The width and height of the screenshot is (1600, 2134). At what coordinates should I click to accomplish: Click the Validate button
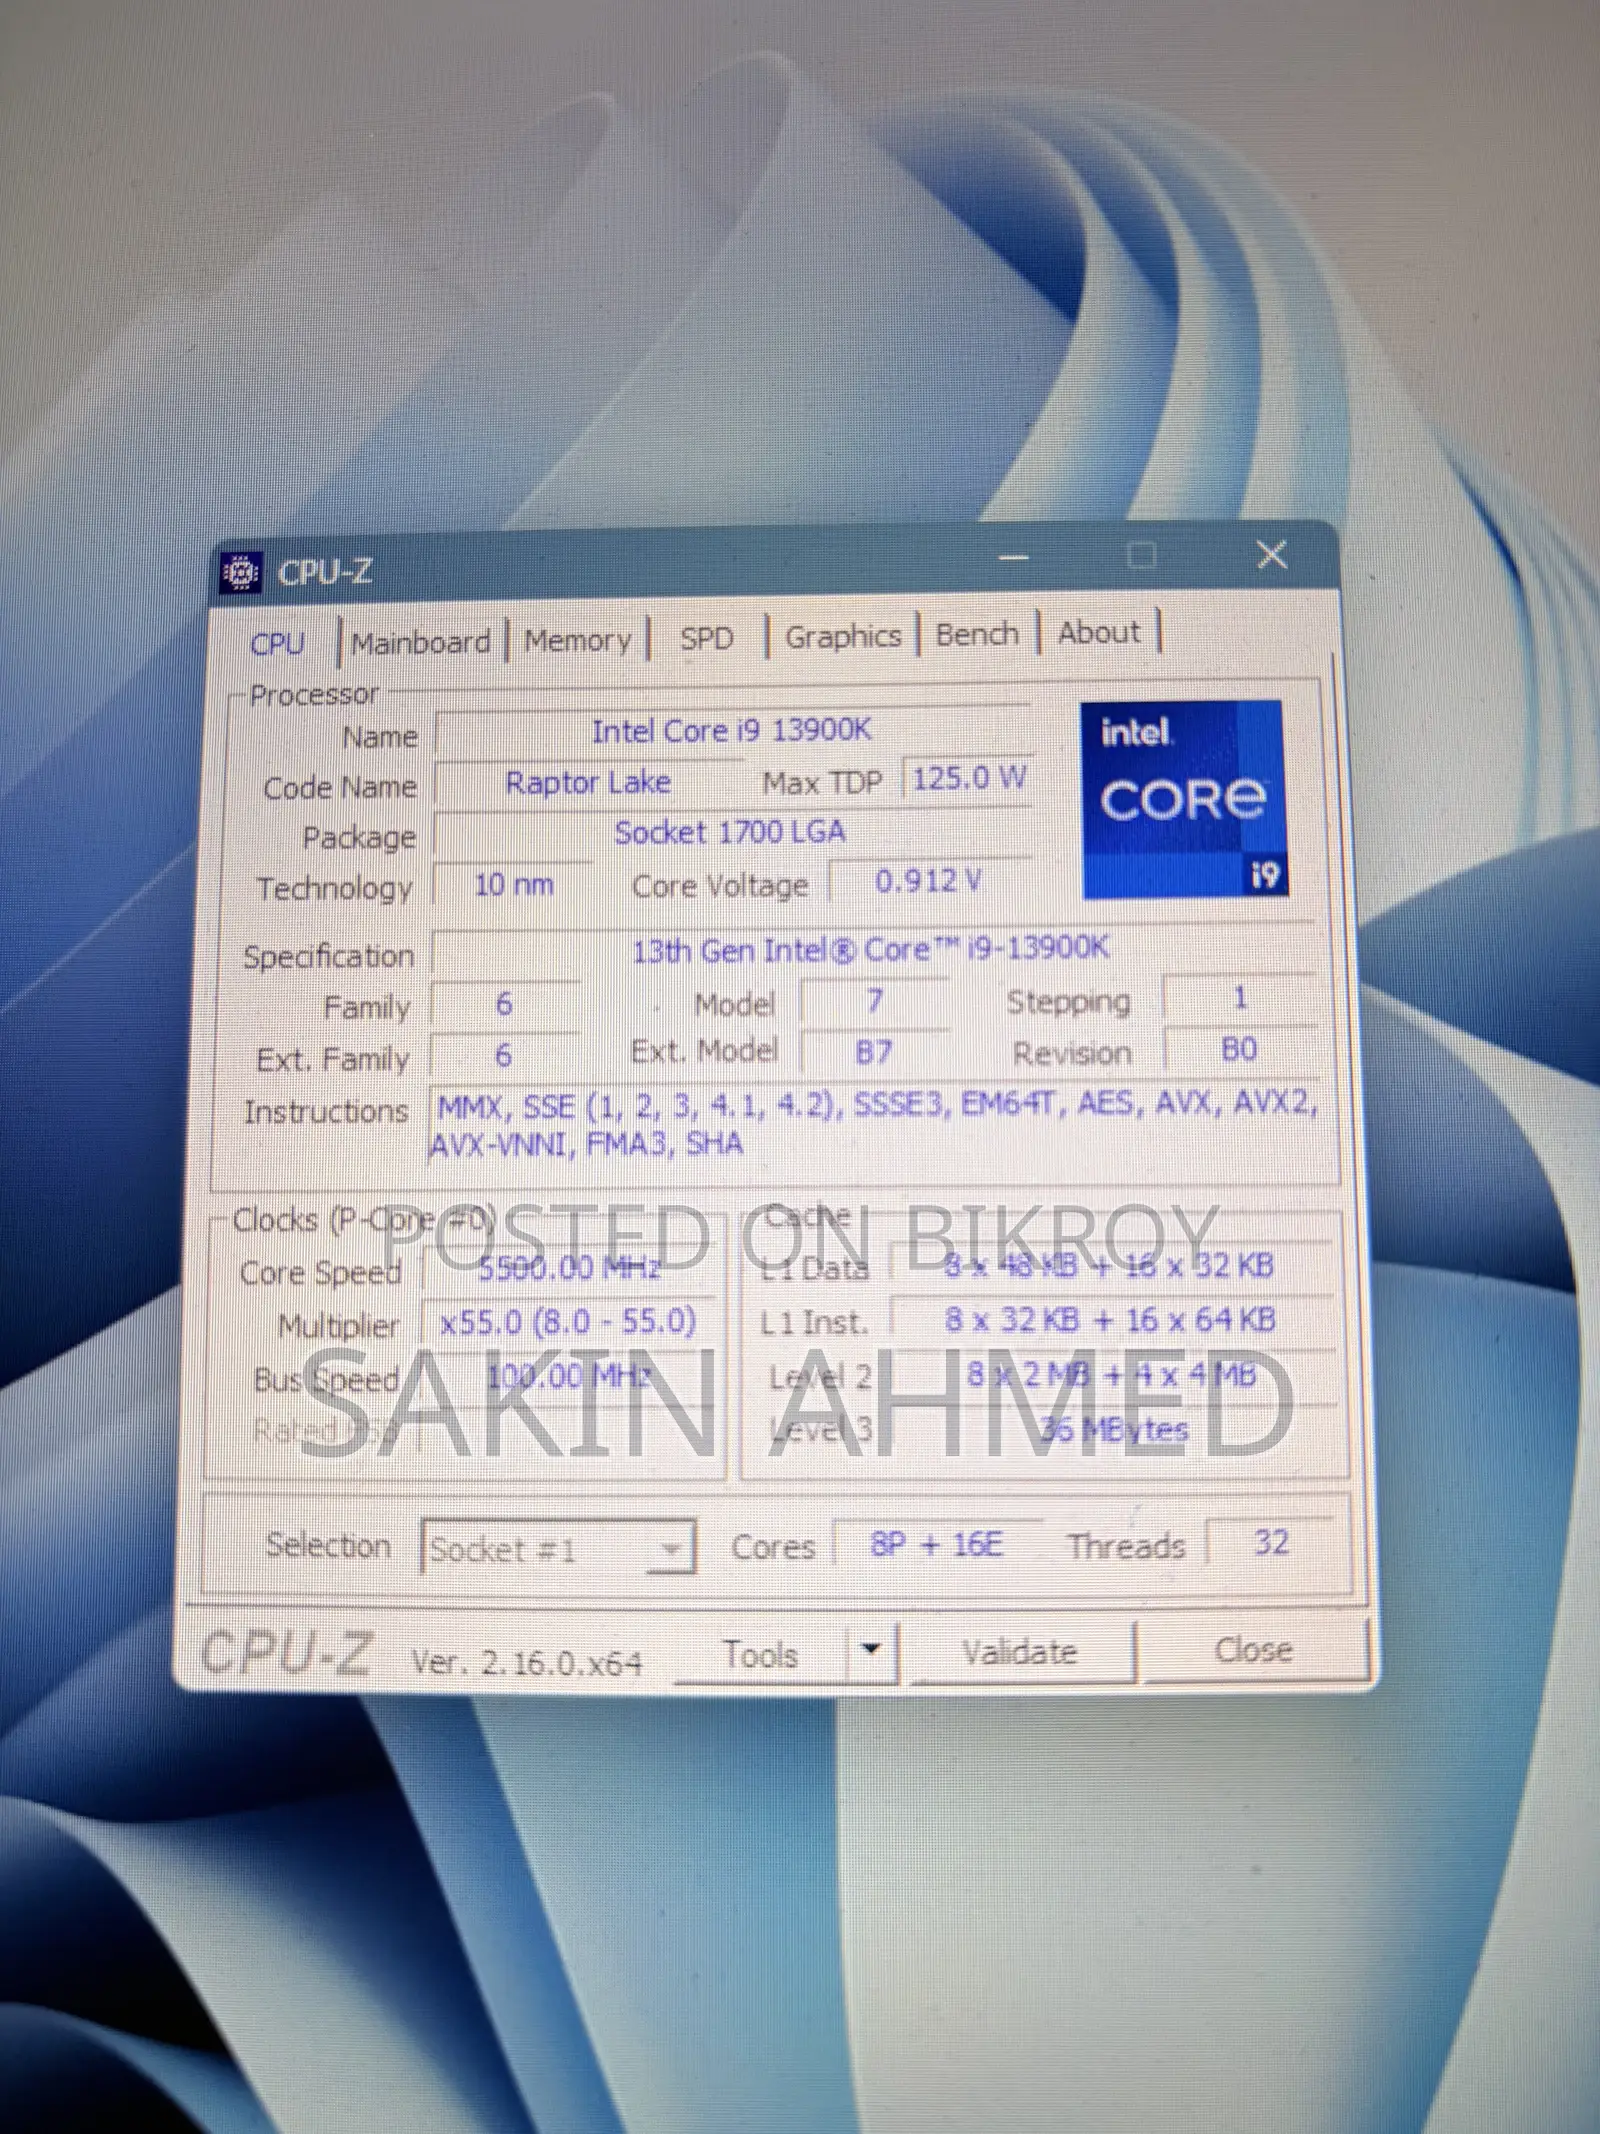pos(1020,1651)
